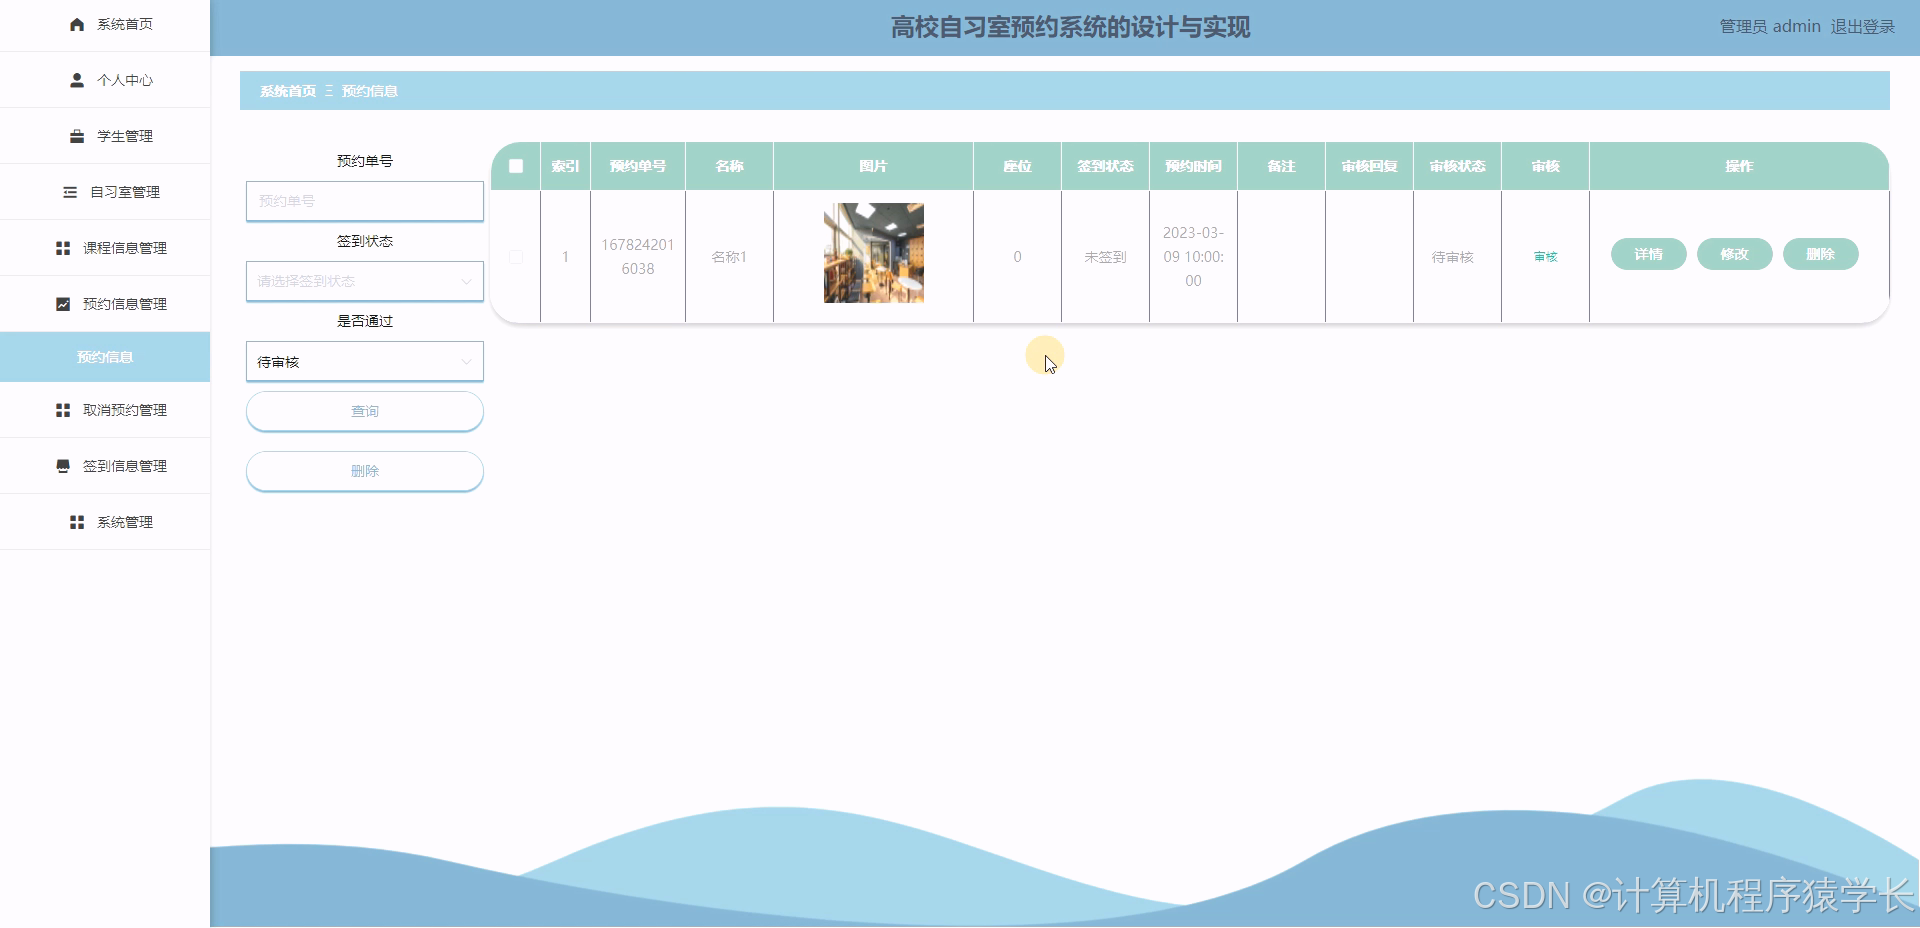Click the 名称1 cell
Screen dimensions: 1920x928
click(x=730, y=257)
